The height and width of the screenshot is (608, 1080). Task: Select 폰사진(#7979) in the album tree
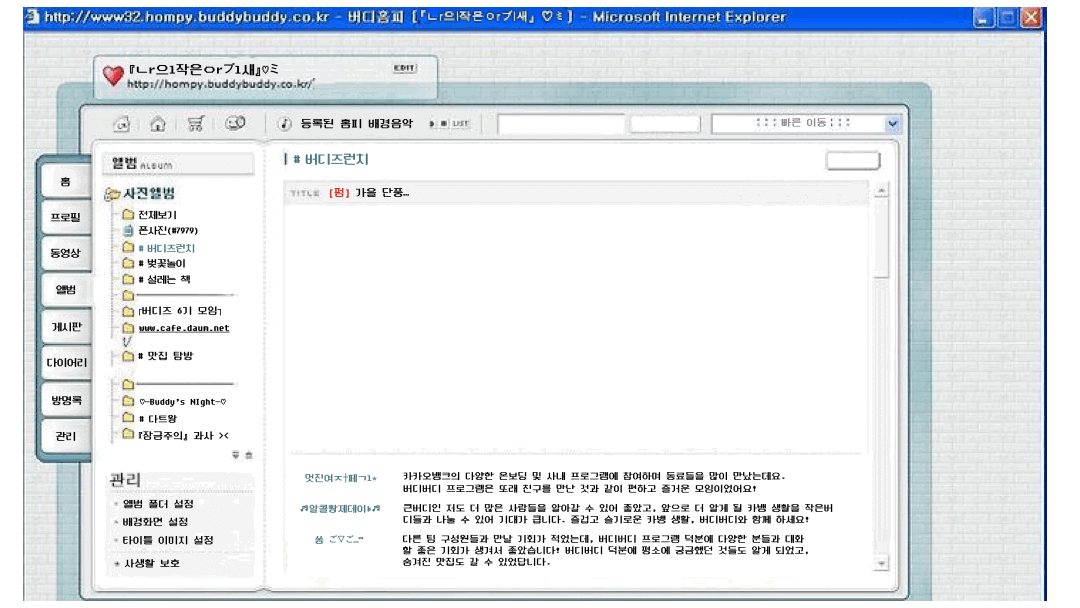pyautogui.click(x=168, y=231)
